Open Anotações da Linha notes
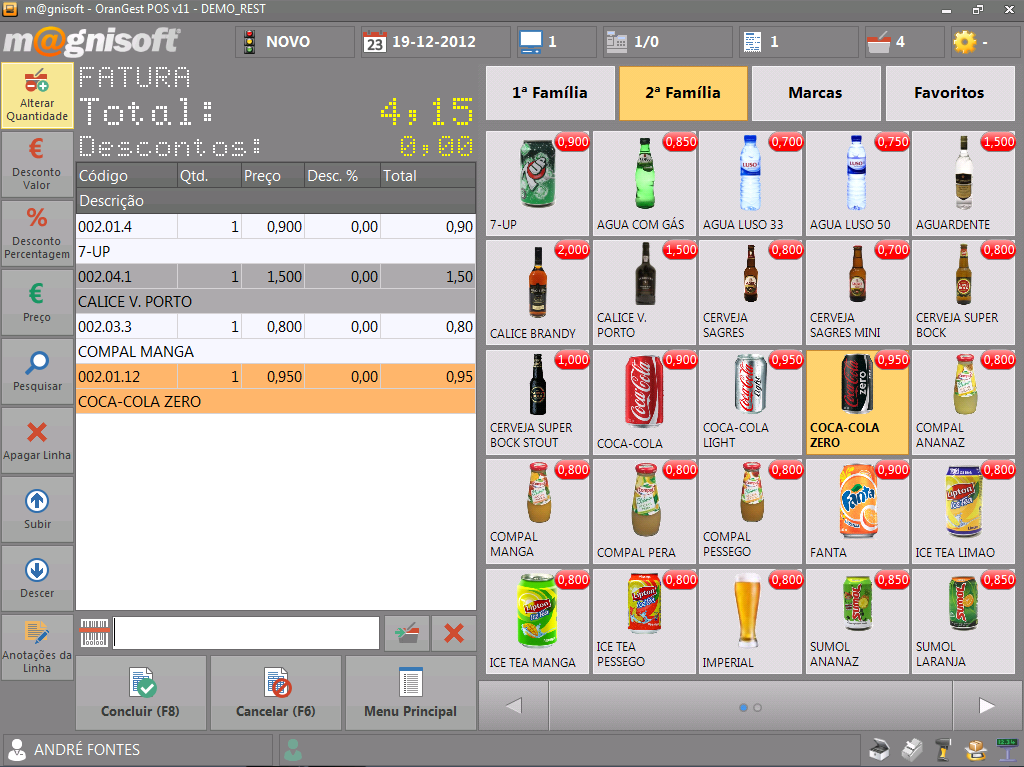 [37, 647]
